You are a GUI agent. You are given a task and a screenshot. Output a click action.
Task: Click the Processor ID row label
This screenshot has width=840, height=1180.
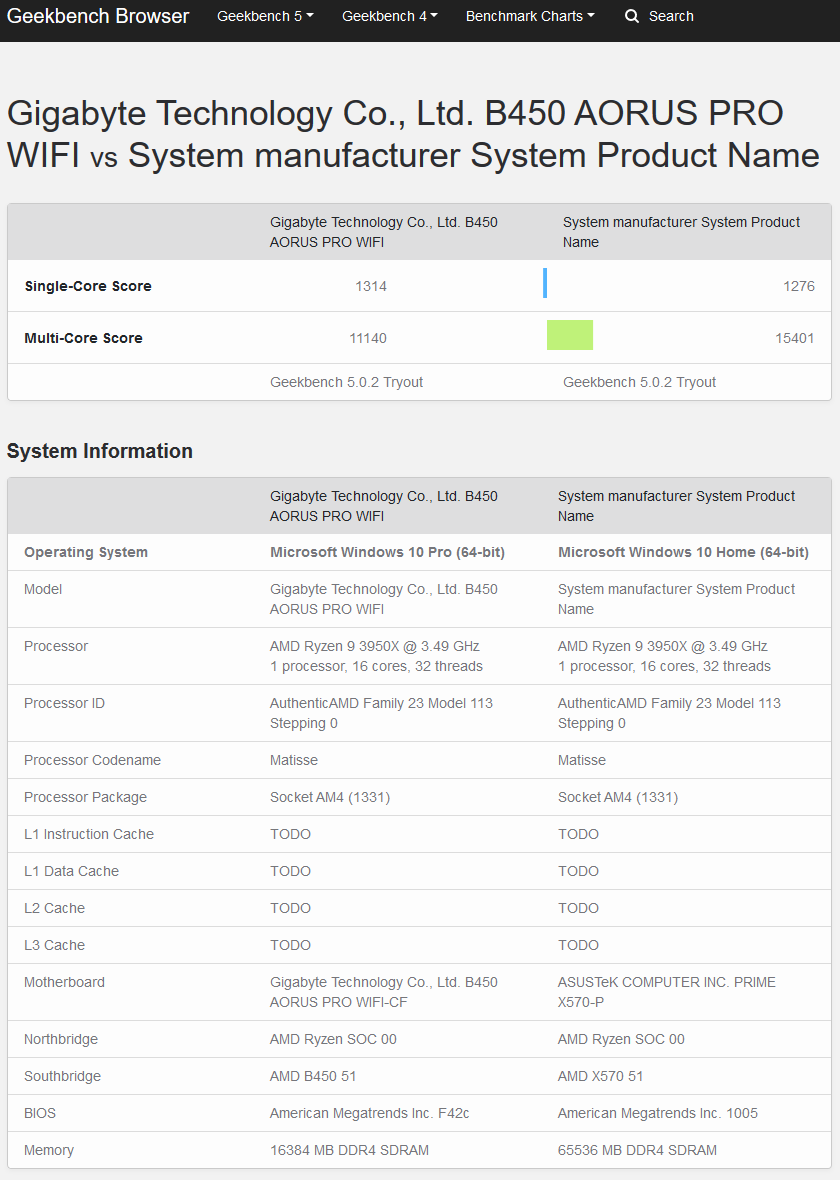[65, 703]
